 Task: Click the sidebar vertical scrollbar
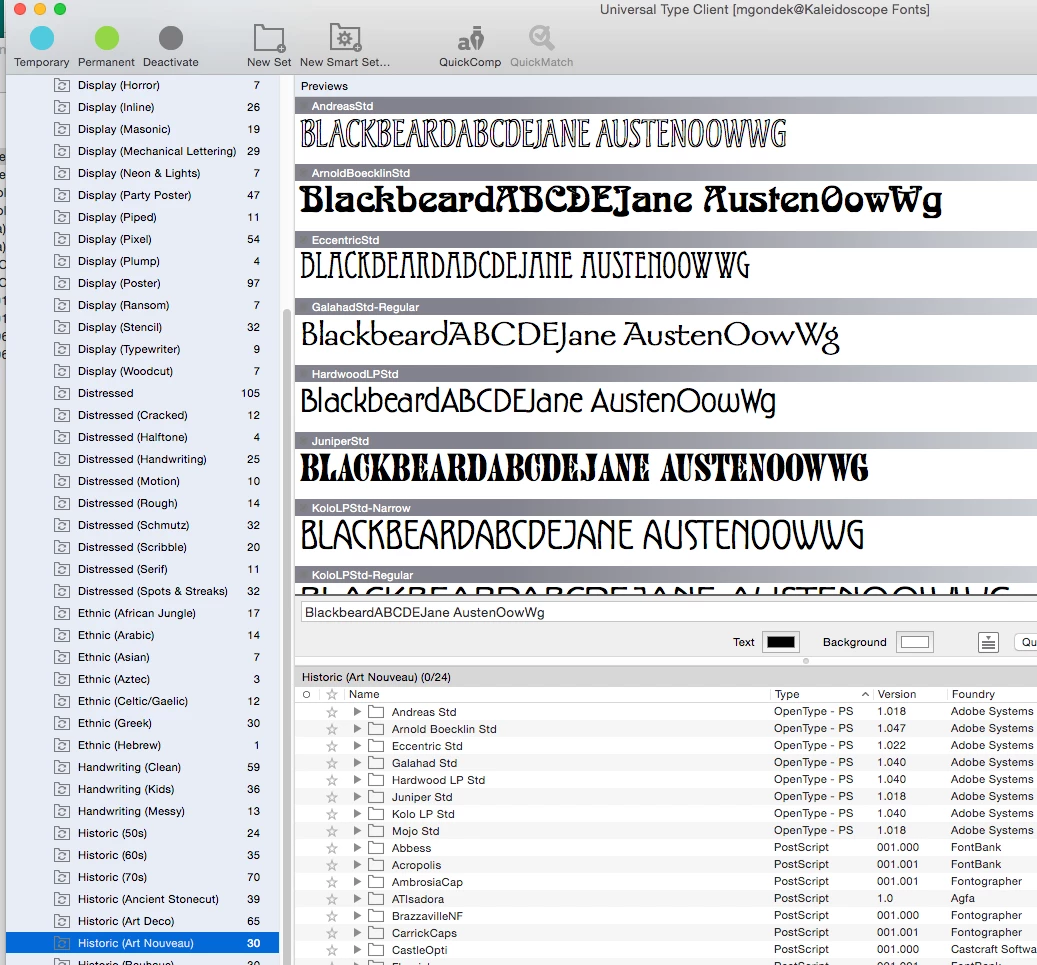click(x=286, y=635)
